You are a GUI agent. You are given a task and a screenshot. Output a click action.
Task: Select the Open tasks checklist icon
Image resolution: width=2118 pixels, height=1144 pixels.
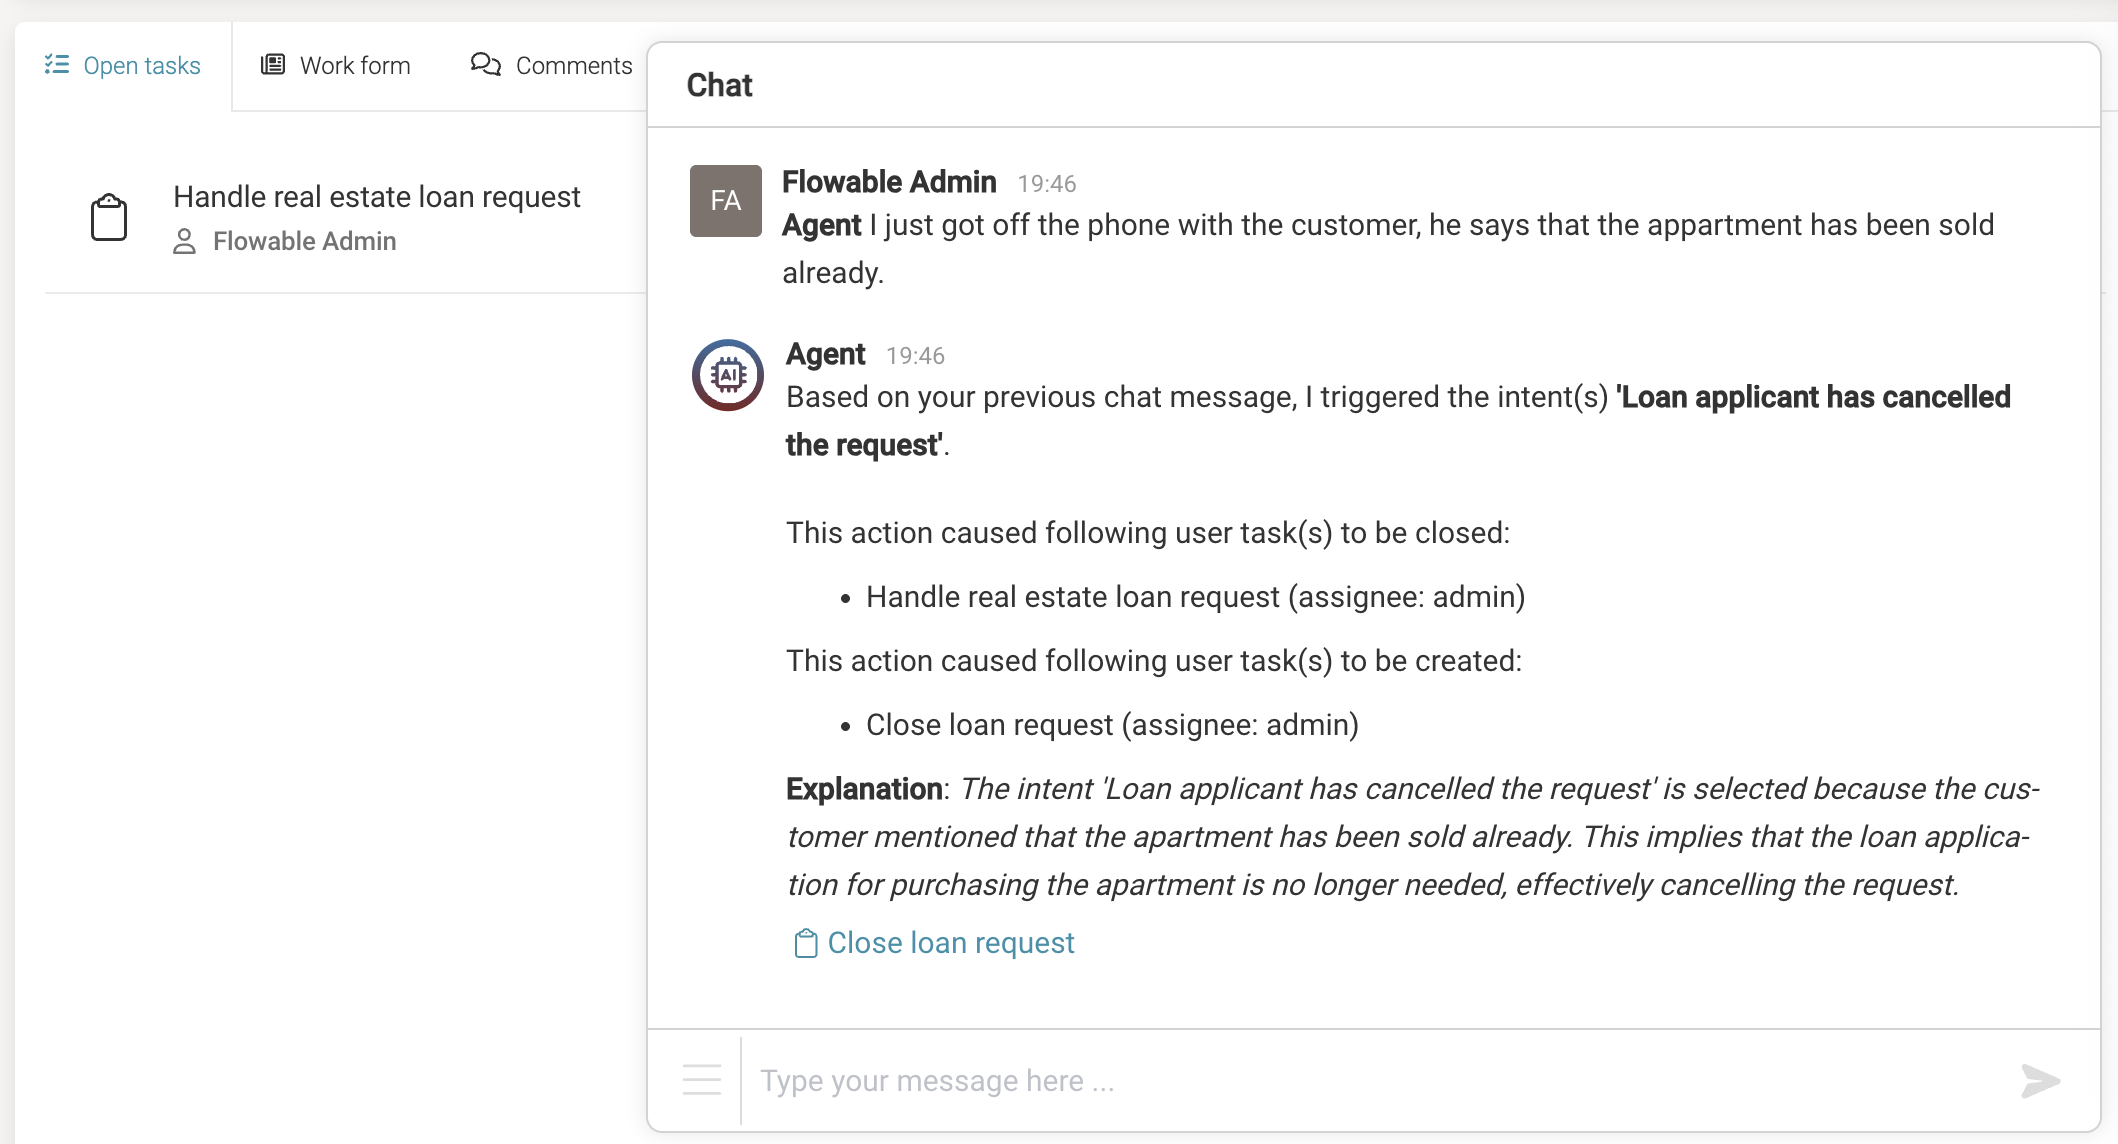[57, 64]
